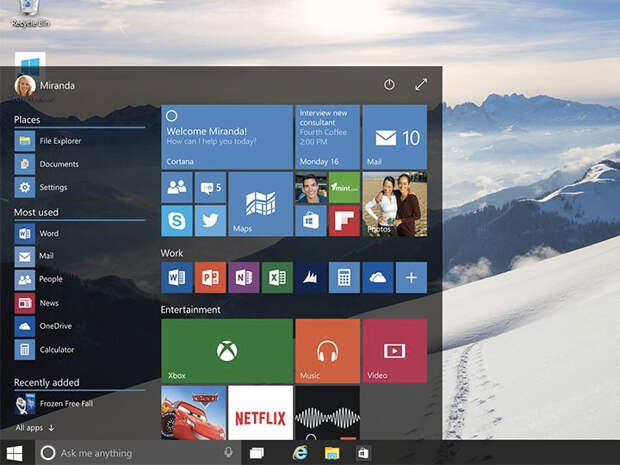Open the Miranda user account menu
Image resolution: width=620 pixels, height=465 pixels.
coord(45,85)
